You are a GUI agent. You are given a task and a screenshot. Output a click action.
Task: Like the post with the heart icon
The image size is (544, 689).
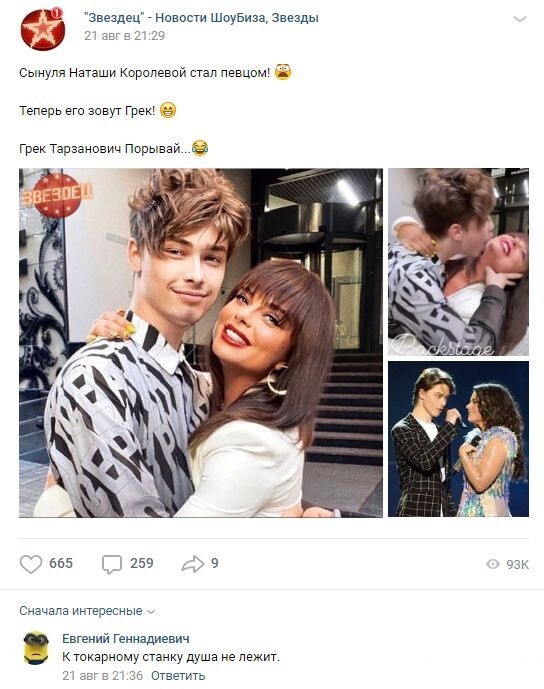[31, 564]
